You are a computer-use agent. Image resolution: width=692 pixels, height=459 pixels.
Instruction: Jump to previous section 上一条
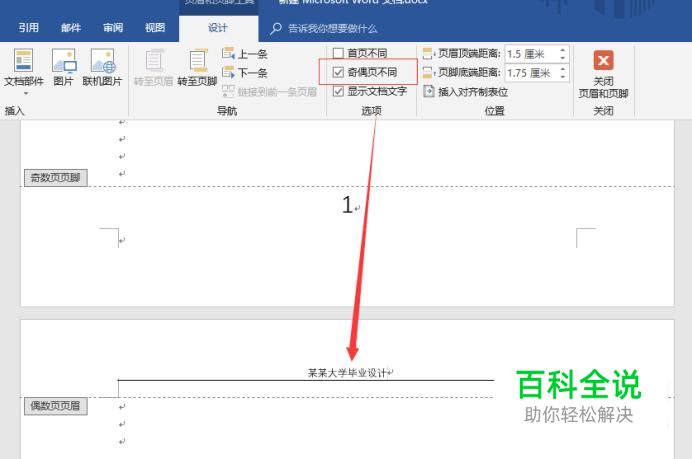pyautogui.click(x=245, y=54)
